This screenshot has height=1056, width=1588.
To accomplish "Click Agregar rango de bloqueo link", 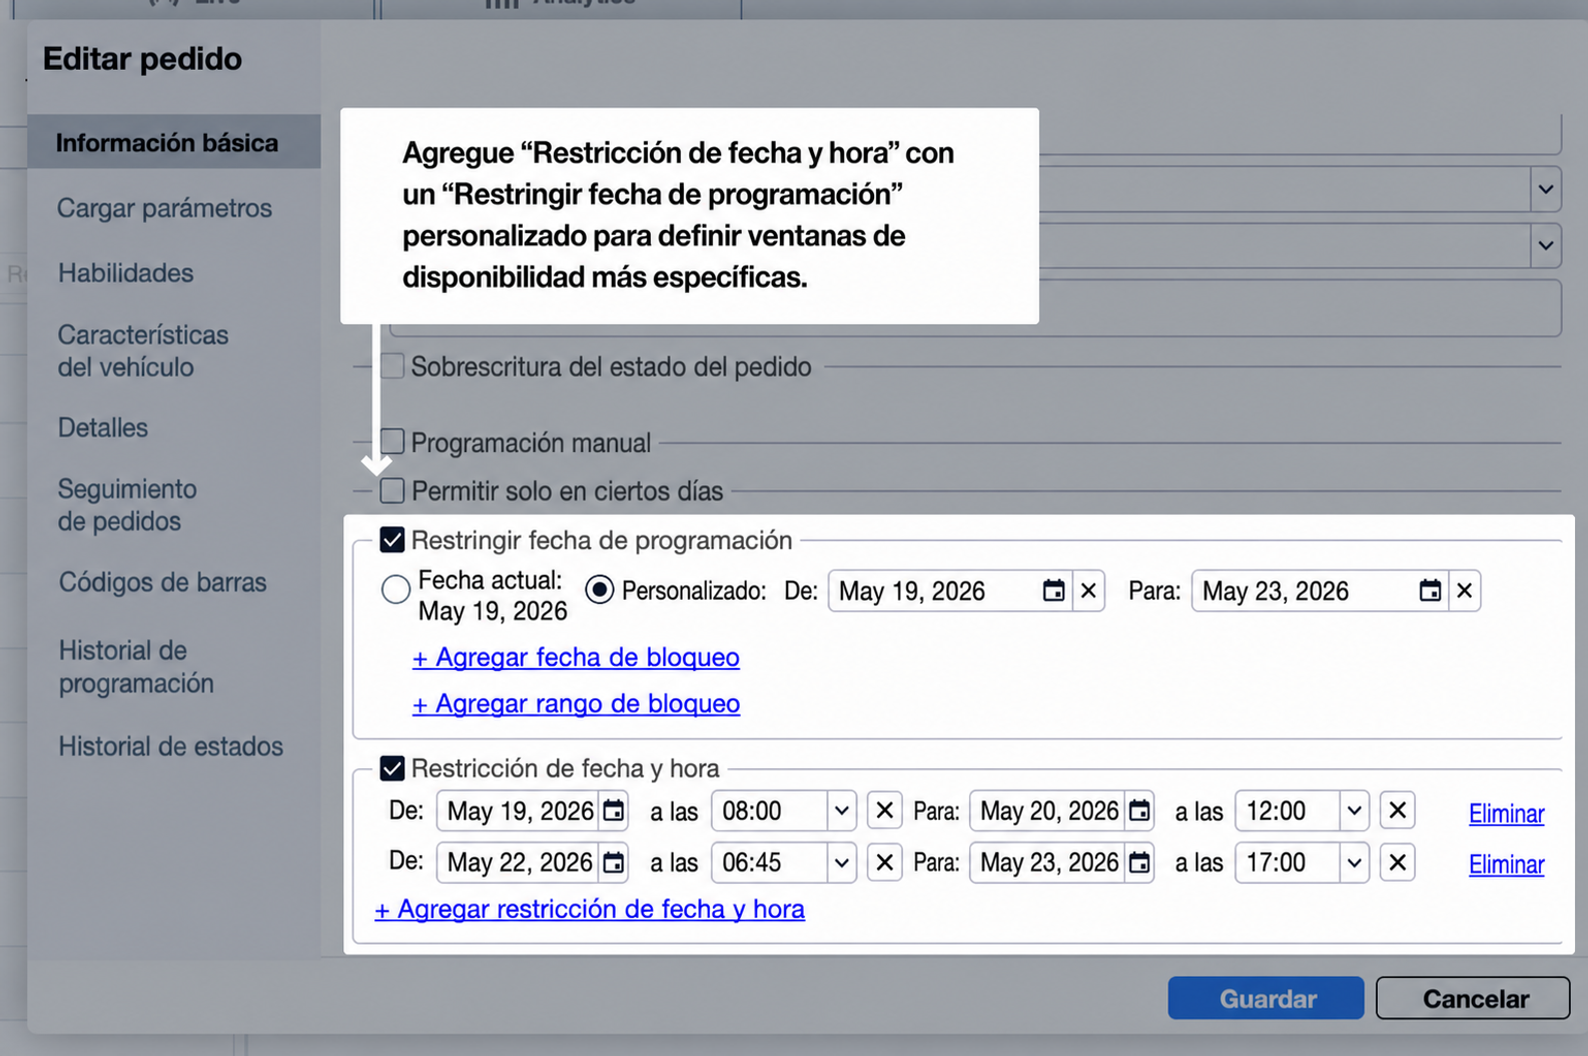I will tap(576, 703).
